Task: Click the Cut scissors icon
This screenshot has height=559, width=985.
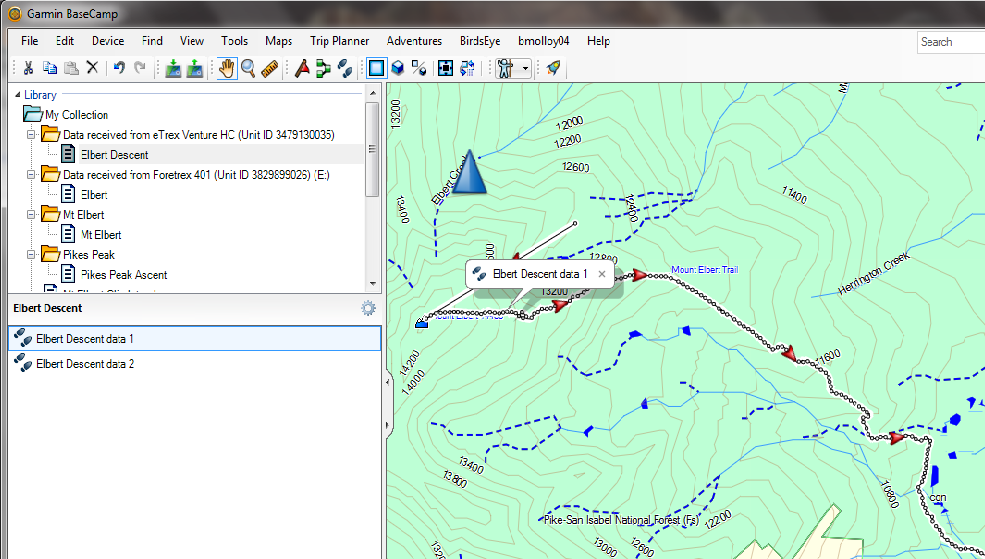Action: coord(28,68)
